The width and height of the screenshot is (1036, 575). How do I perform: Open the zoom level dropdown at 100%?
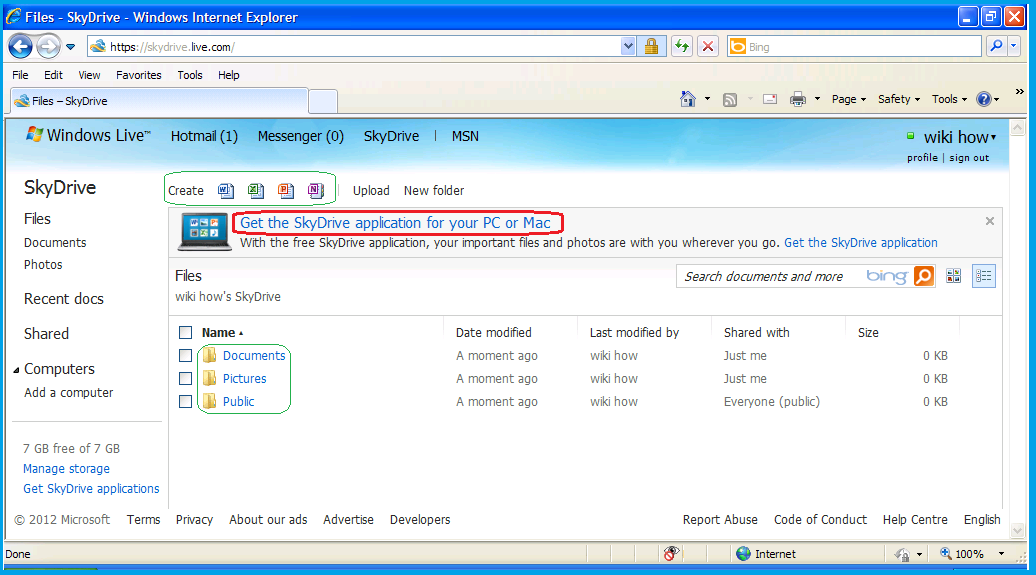click(1002, 554)
